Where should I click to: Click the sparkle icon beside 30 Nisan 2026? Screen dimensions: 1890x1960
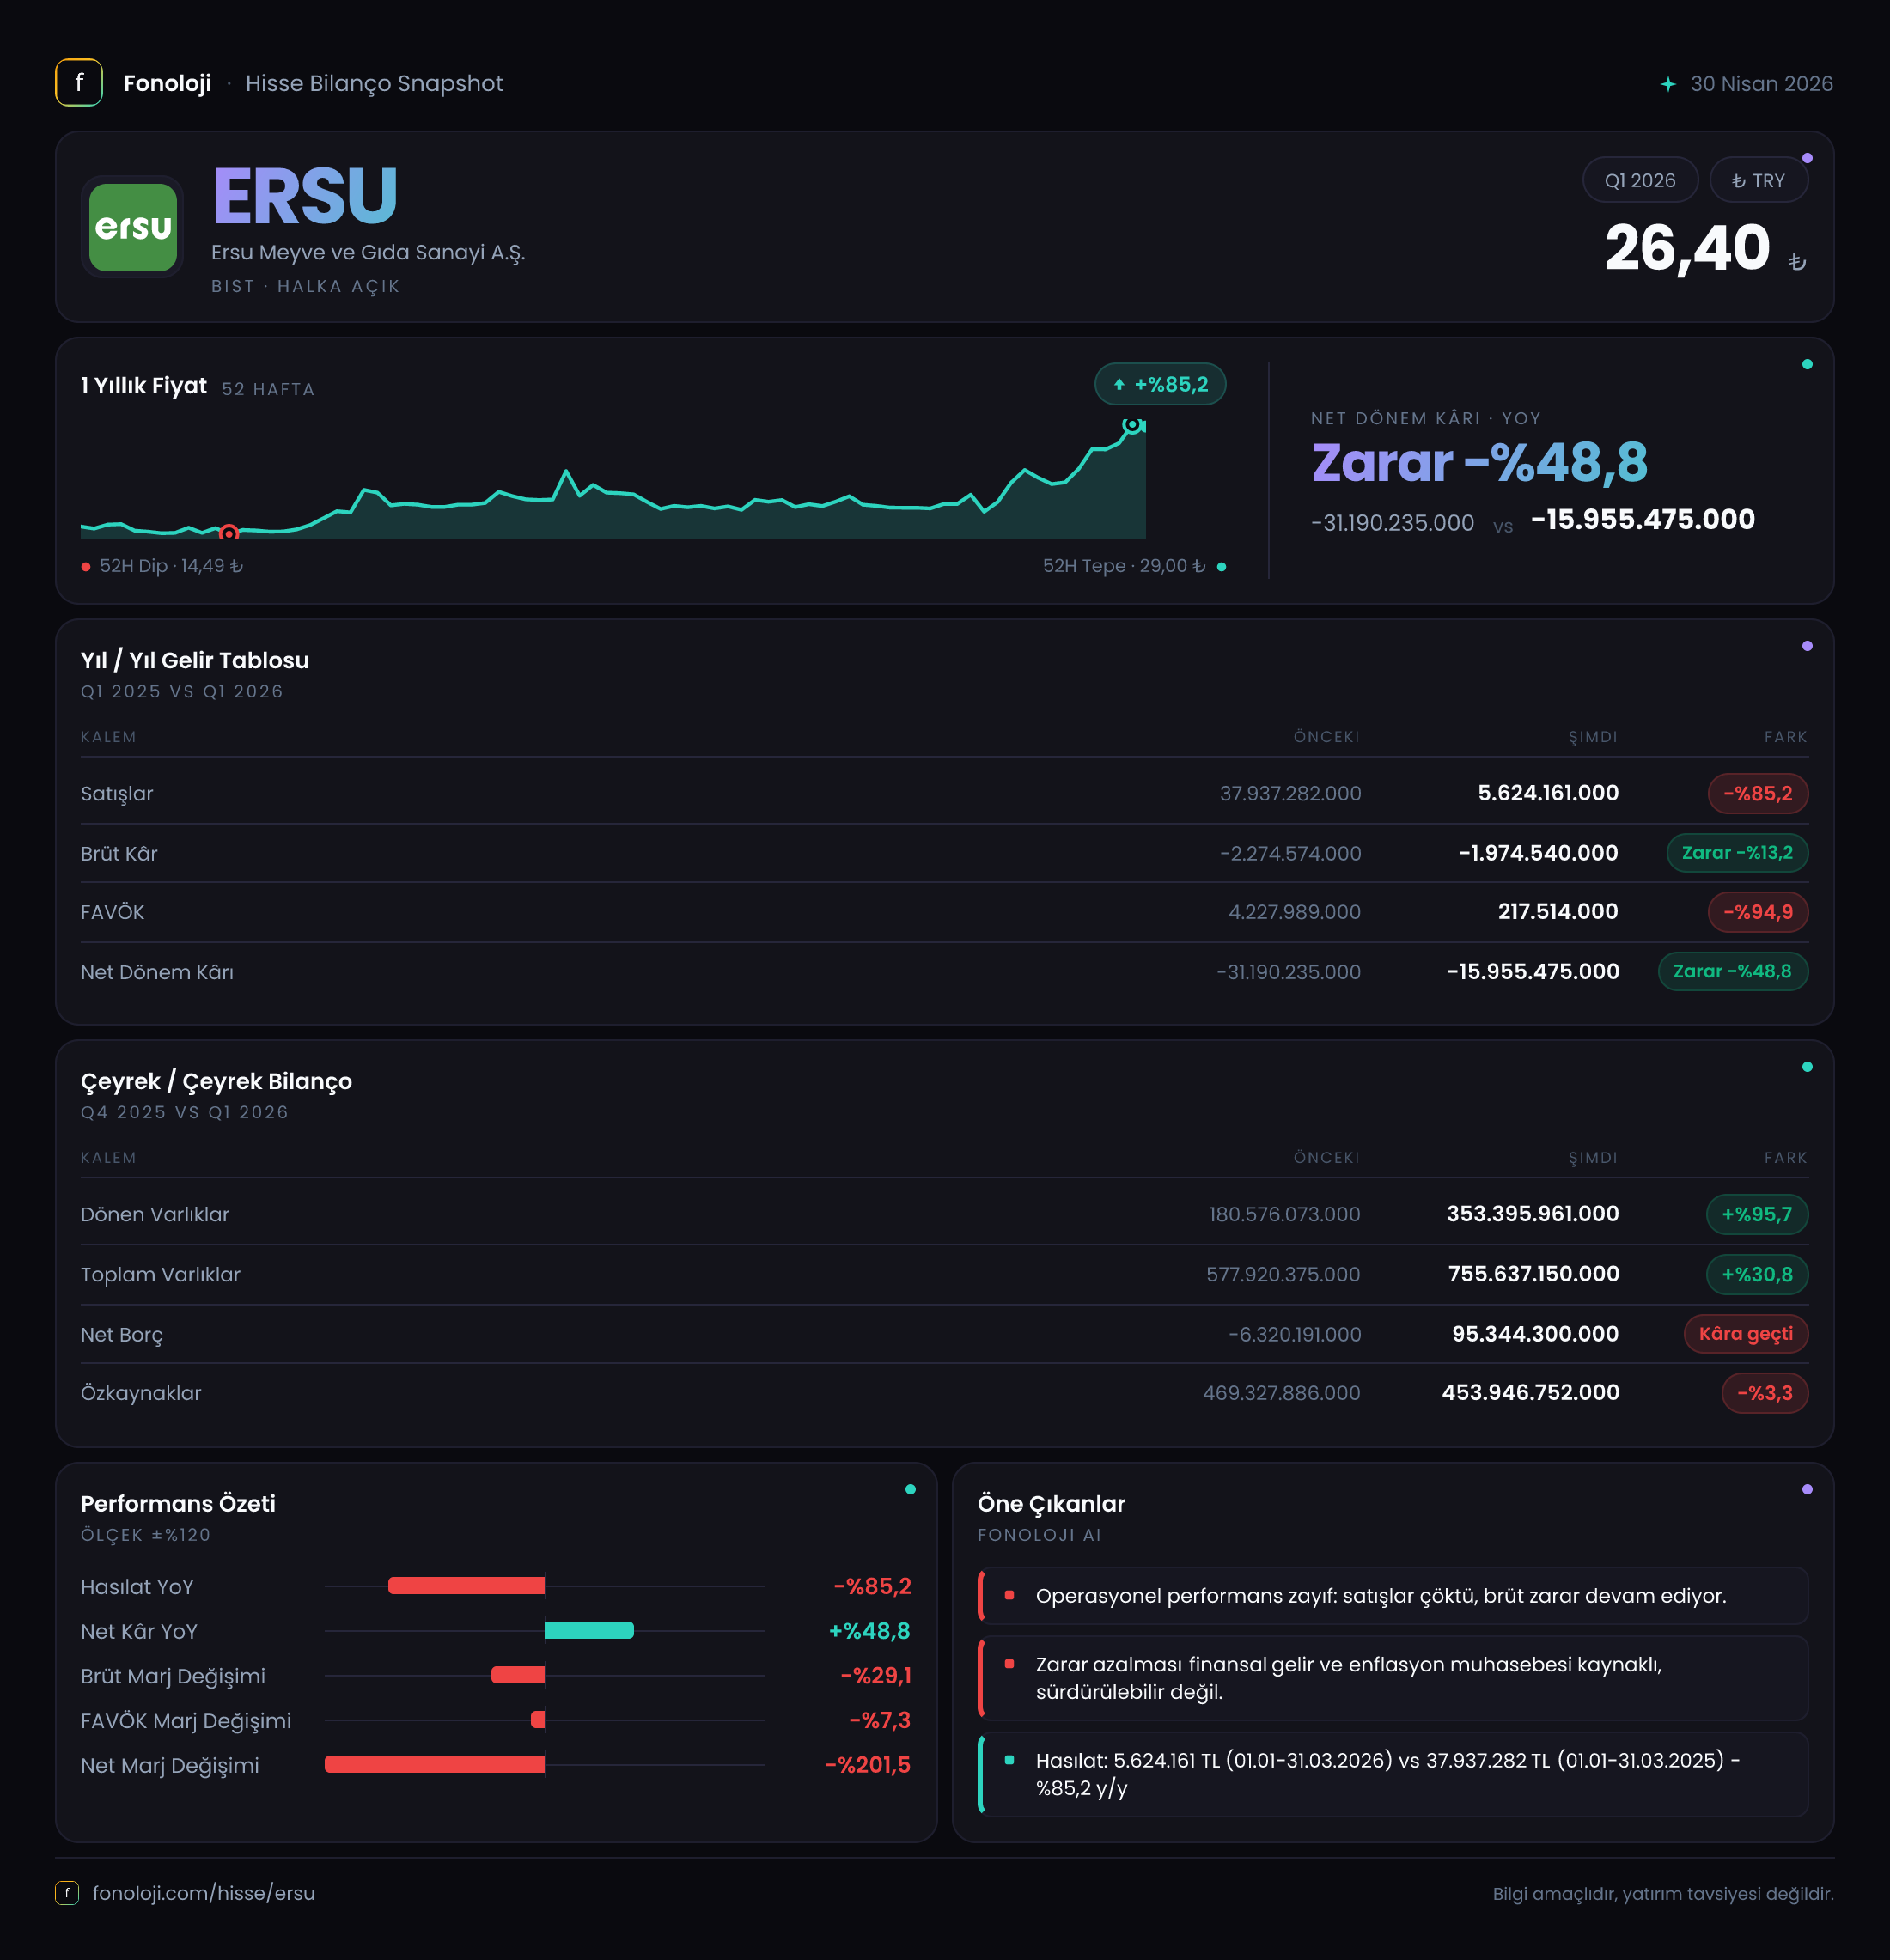(1667, 84)
